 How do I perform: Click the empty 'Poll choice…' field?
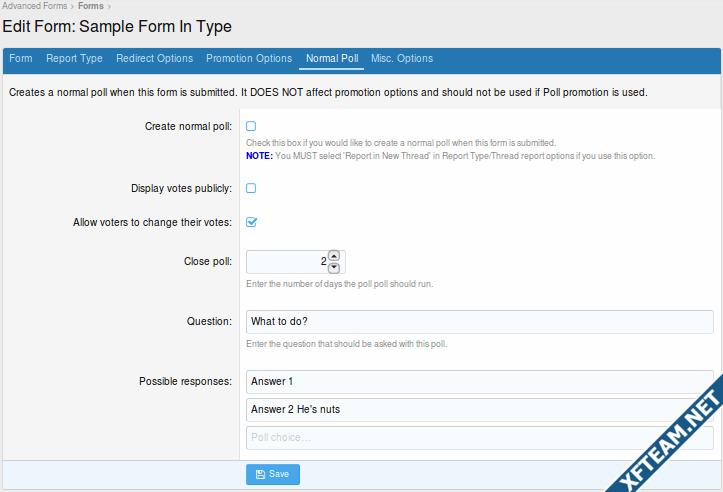tap(480, 438)
